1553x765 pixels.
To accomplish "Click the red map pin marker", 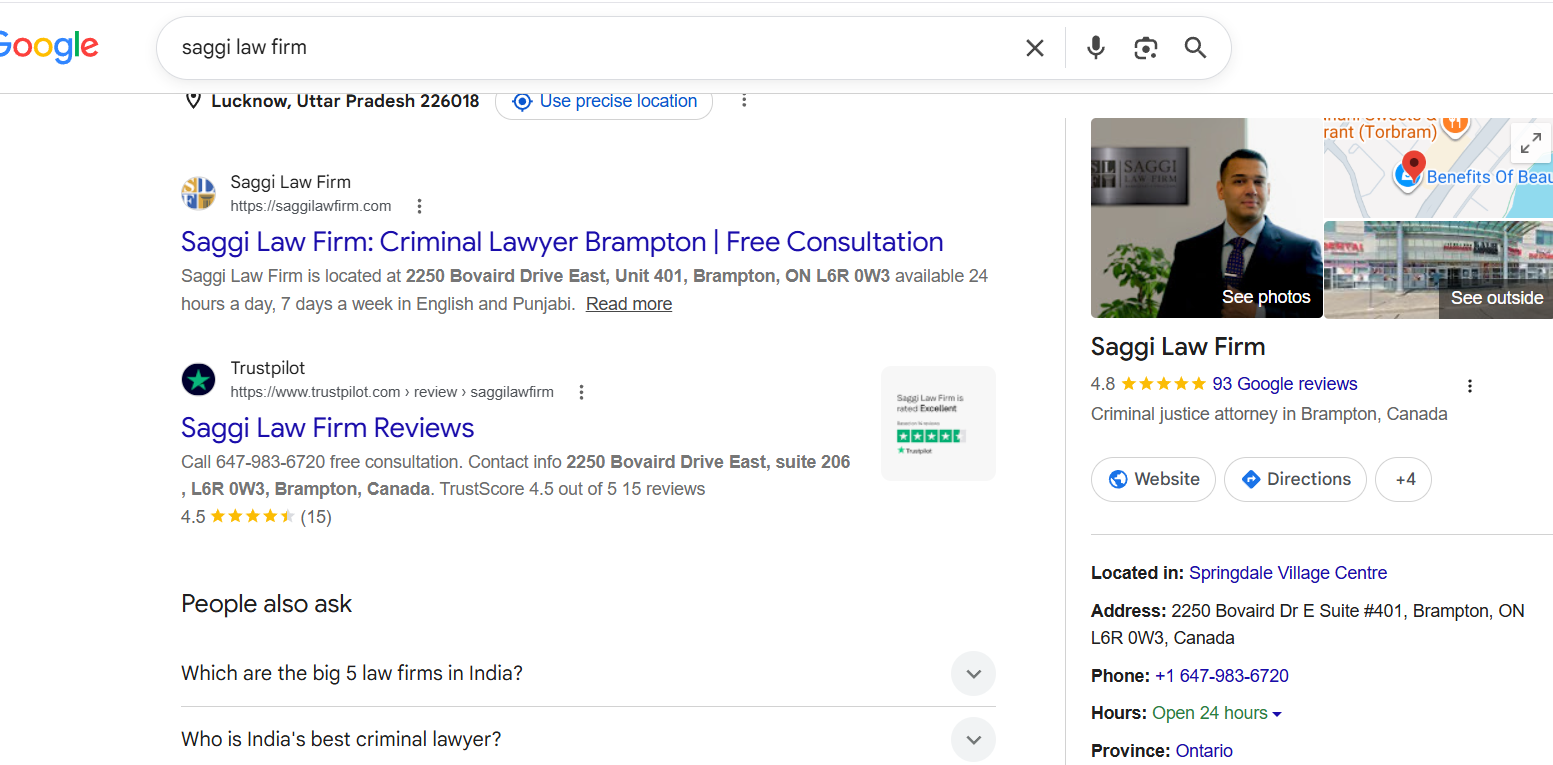I will (x=1413, y=166).
